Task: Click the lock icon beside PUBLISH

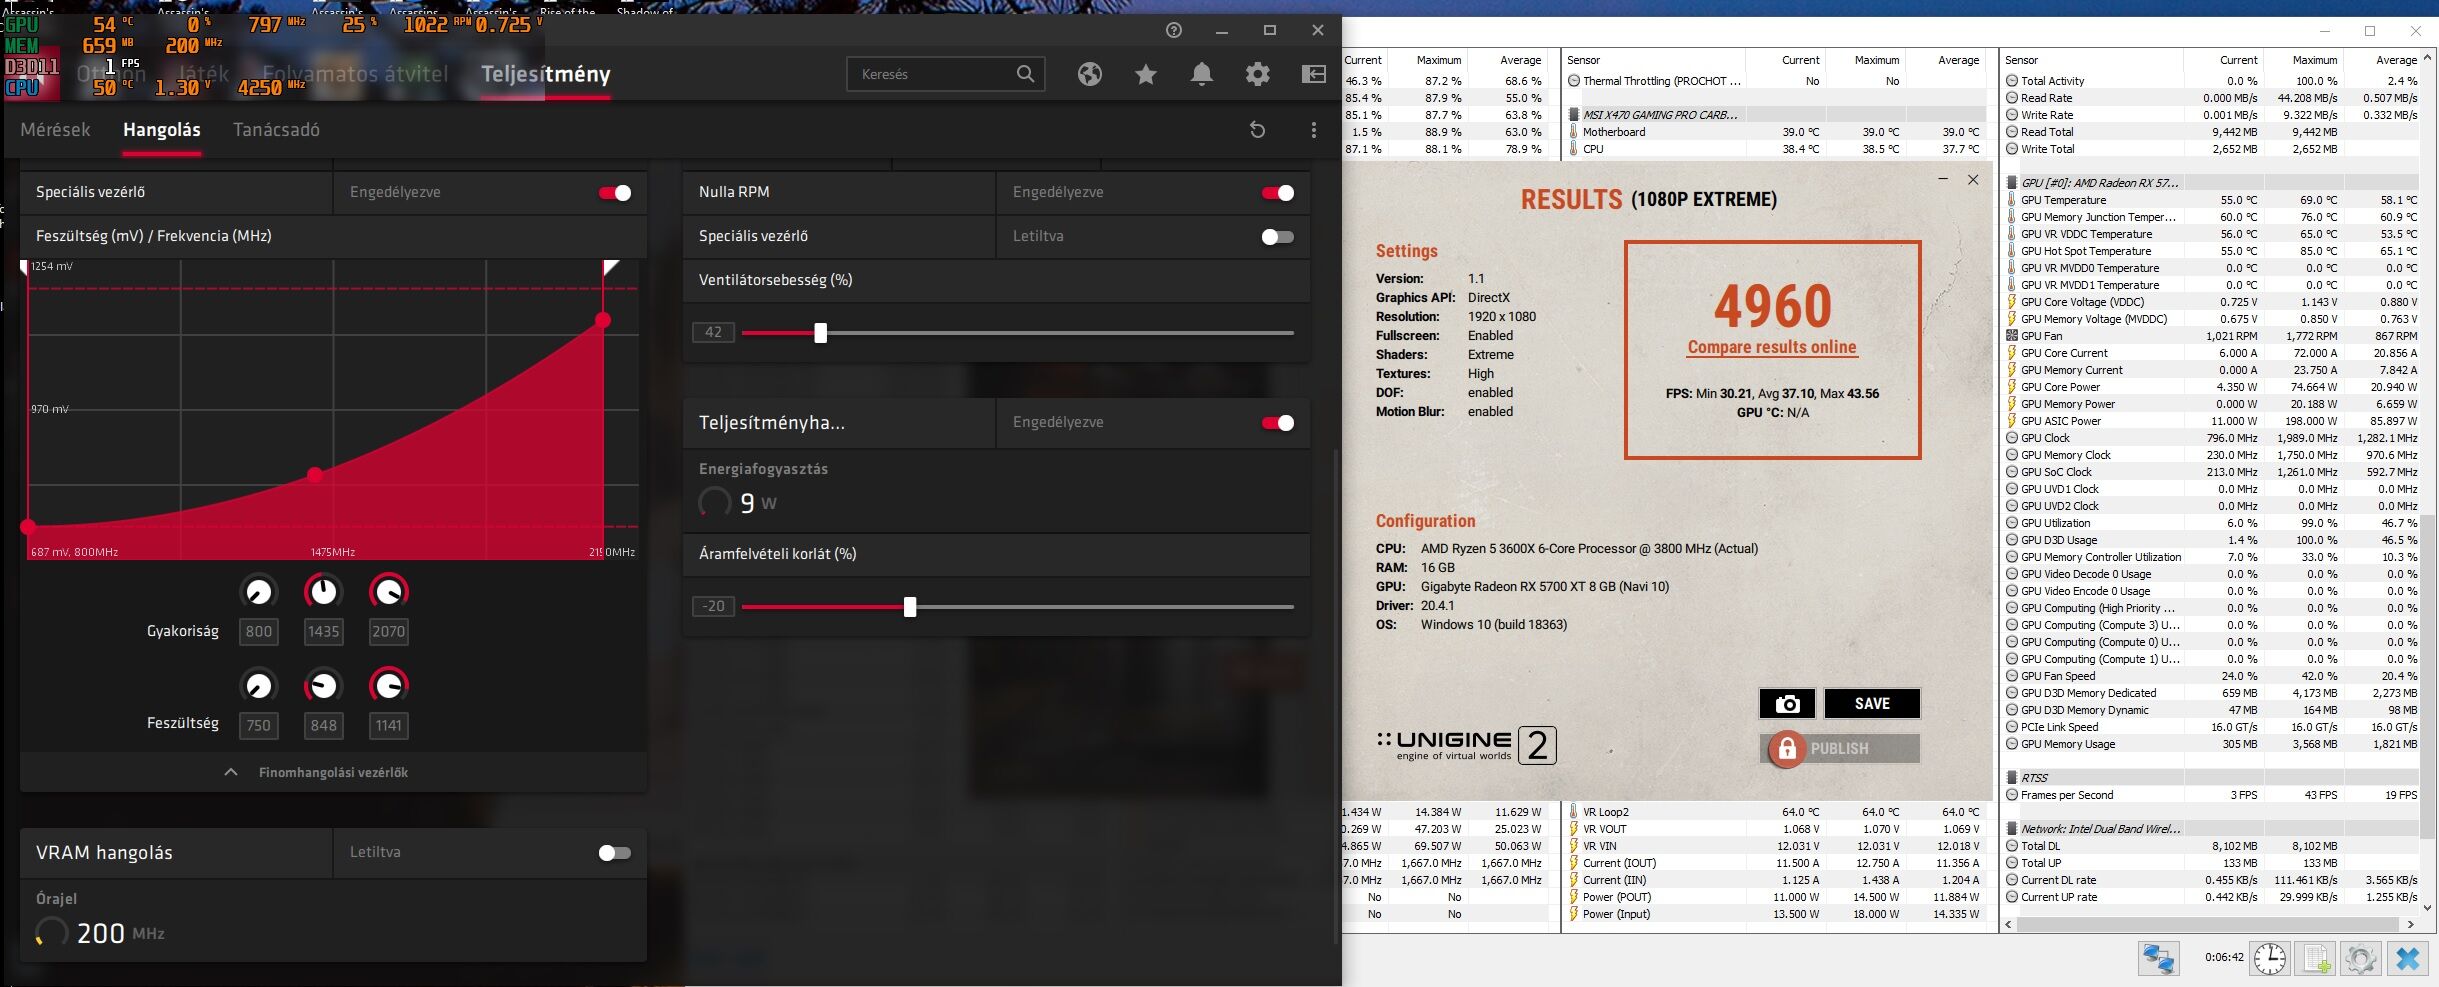Action: (1786, 749)
